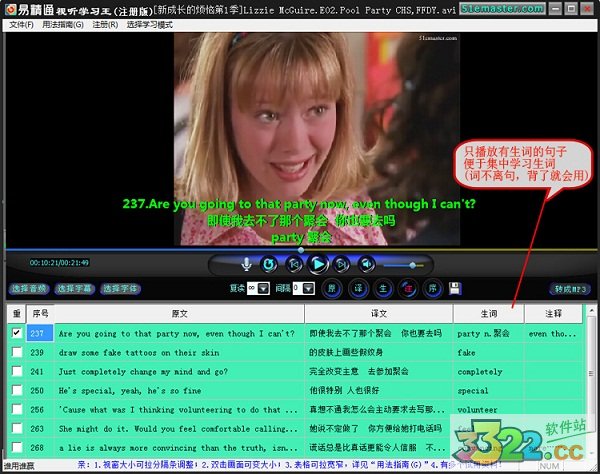Image resolution: width=600 pixels, height=474 pixels.
Task: Open the 文件(F) menu
Action: (x=21, y=25)
